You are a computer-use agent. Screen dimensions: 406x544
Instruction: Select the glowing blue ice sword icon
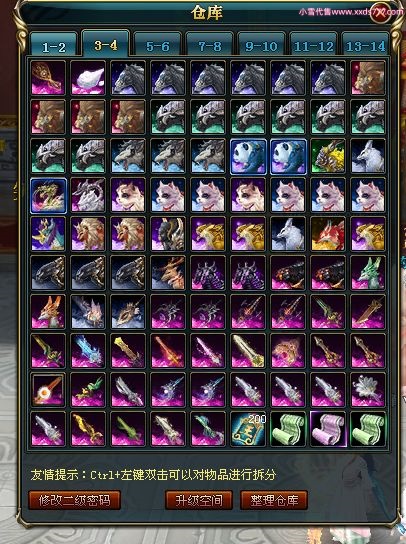[88, 351]
